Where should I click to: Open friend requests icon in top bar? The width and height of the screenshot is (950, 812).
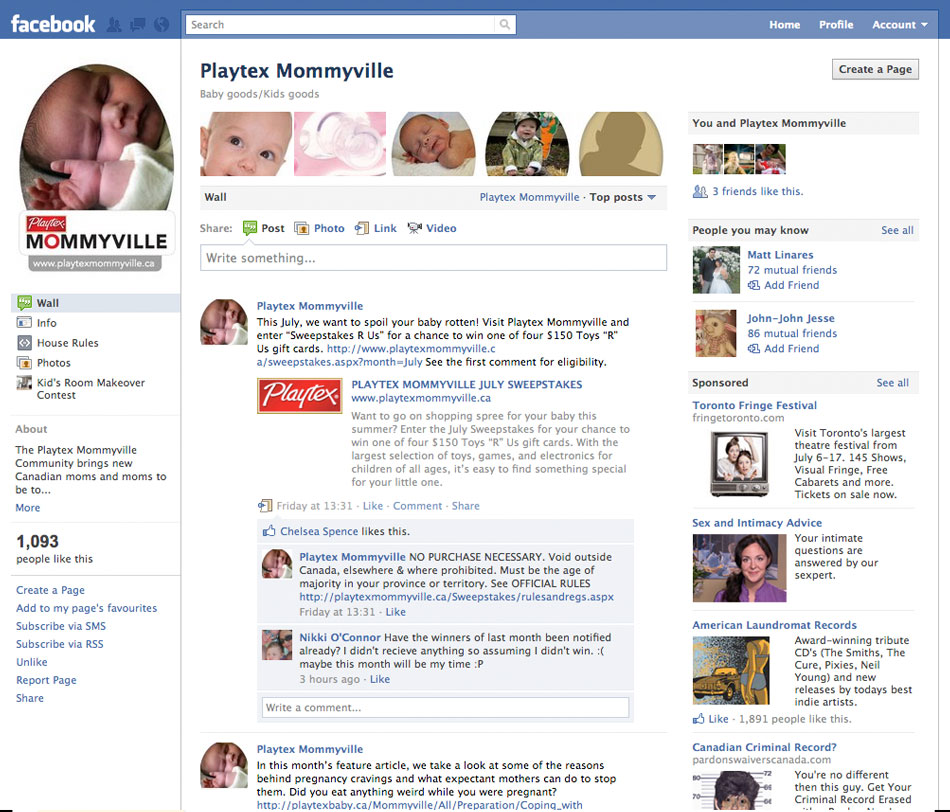coord(114,25)
